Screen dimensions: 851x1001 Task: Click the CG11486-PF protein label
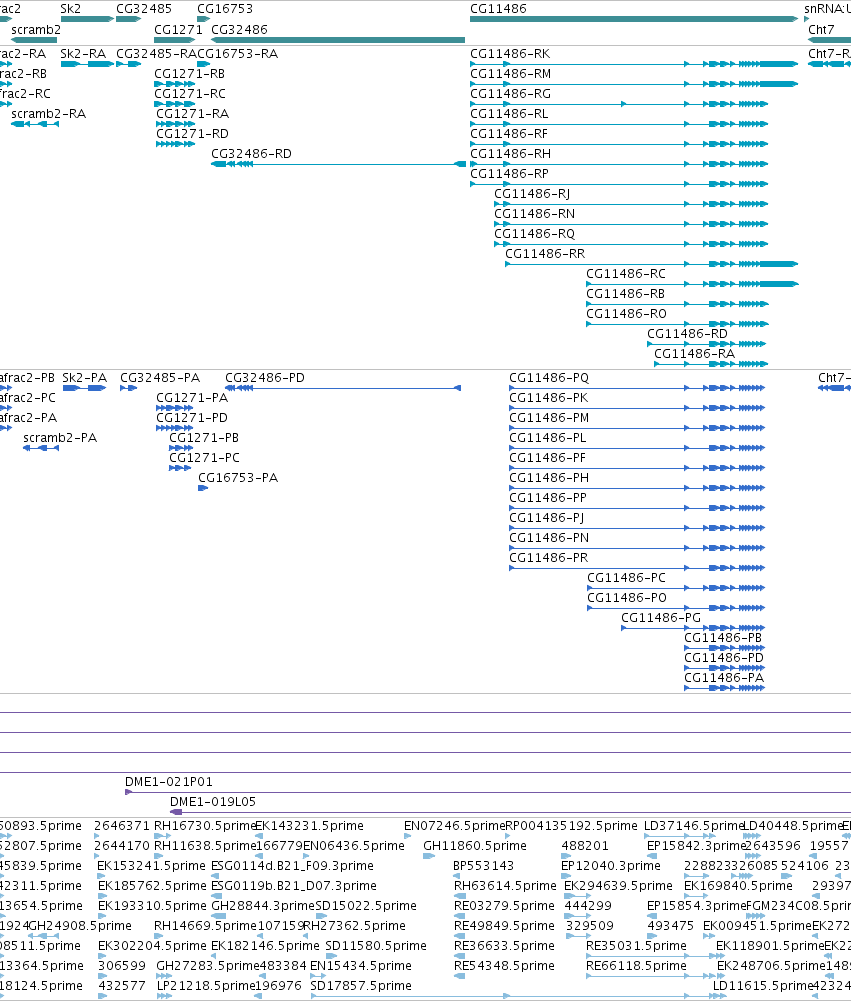coord(547,458)
